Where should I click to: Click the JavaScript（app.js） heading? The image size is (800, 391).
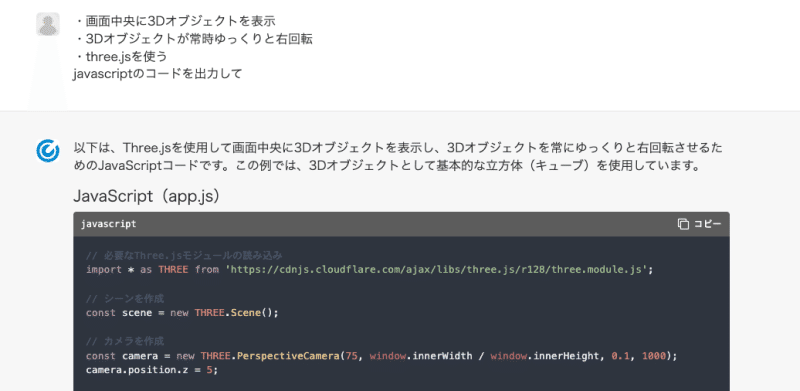pyautogui.click(x=147, y=196)
